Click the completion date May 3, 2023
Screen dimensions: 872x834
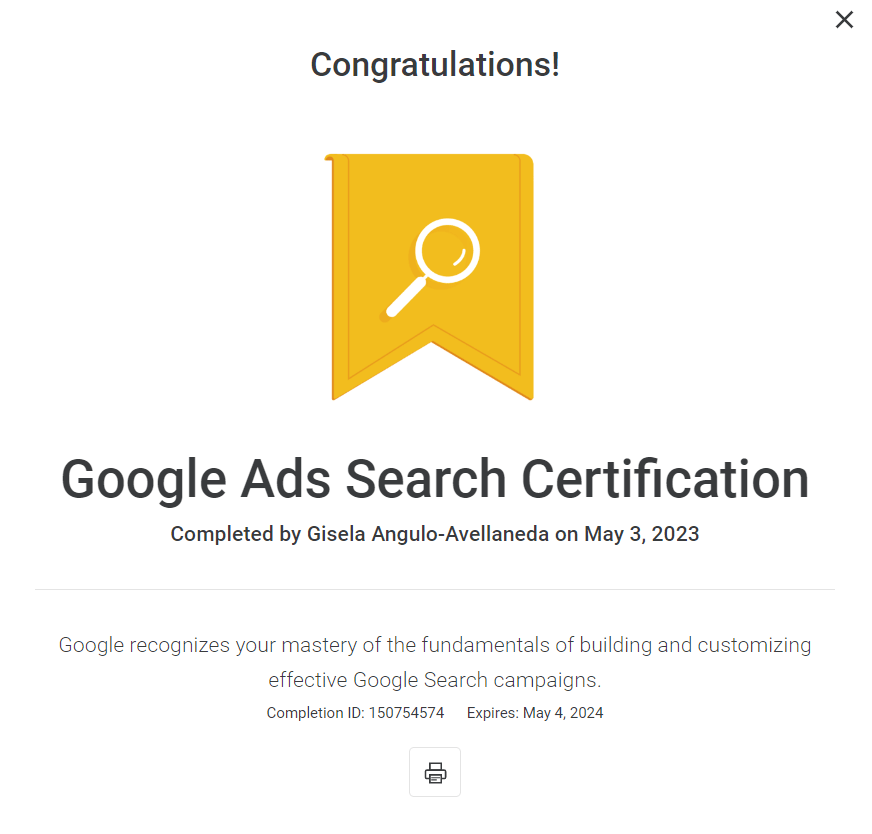tap(641, 534)
